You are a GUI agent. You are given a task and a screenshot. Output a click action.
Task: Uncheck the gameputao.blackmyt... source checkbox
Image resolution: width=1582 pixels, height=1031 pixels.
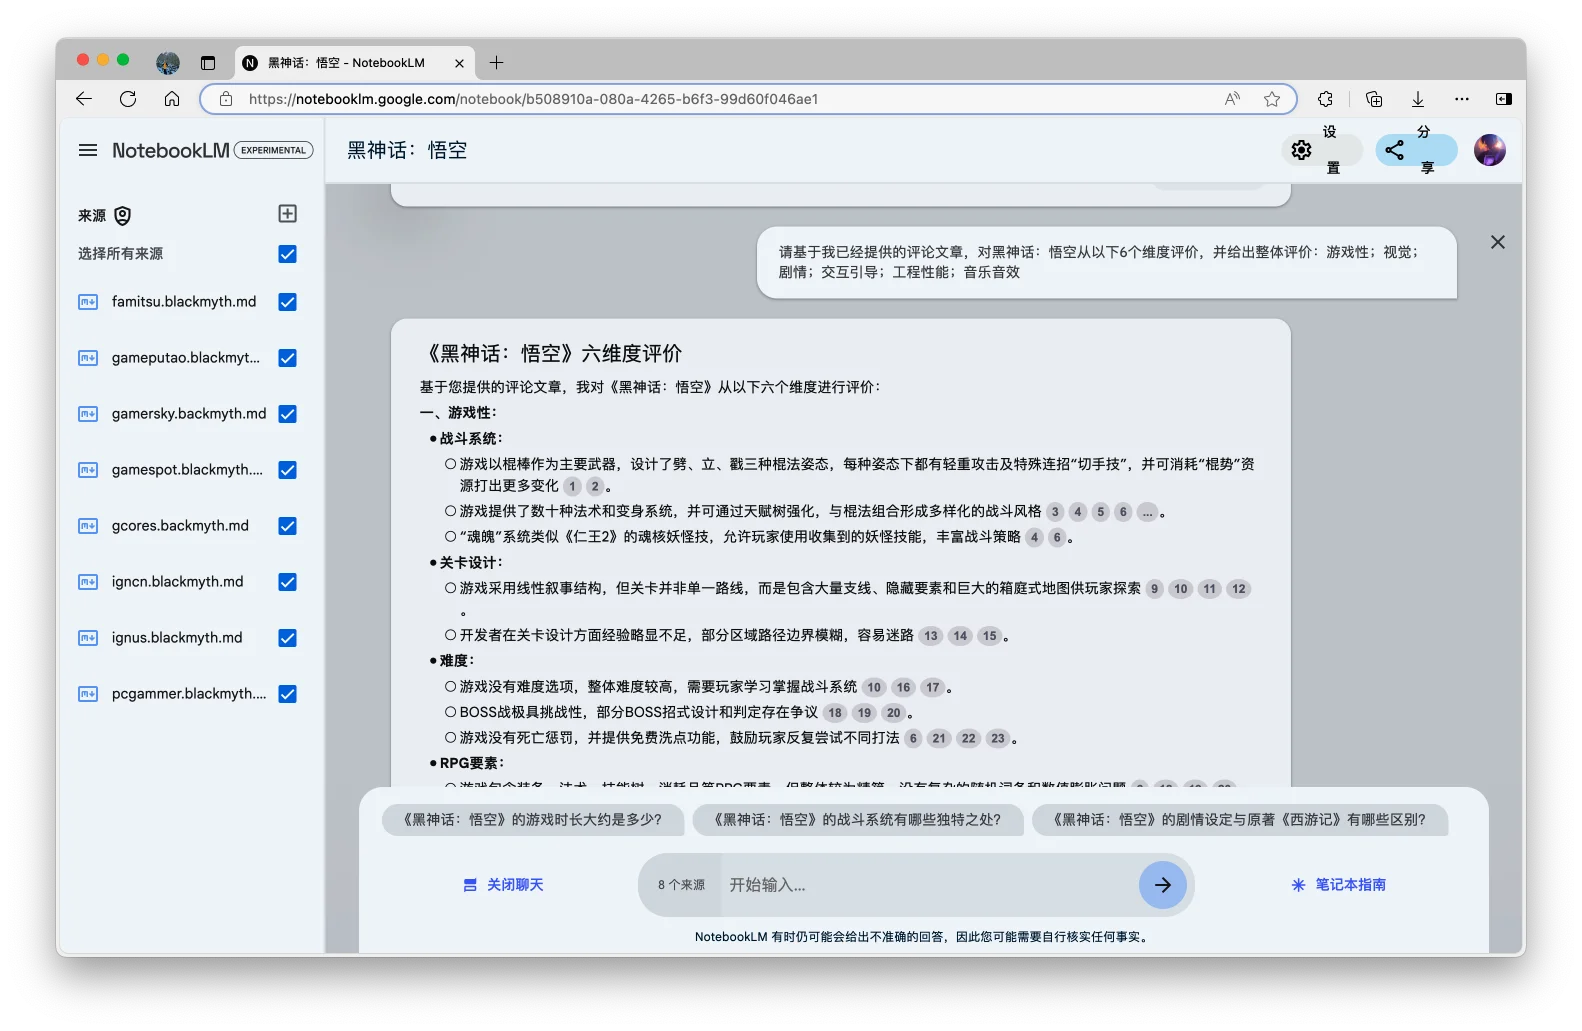tap(287, 358)
